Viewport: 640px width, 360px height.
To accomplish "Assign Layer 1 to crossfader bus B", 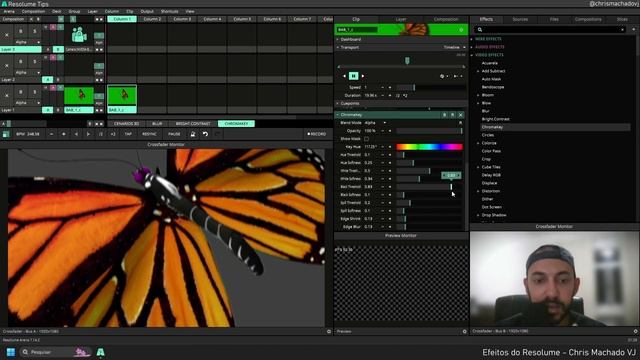I will [x=58, y=110].
